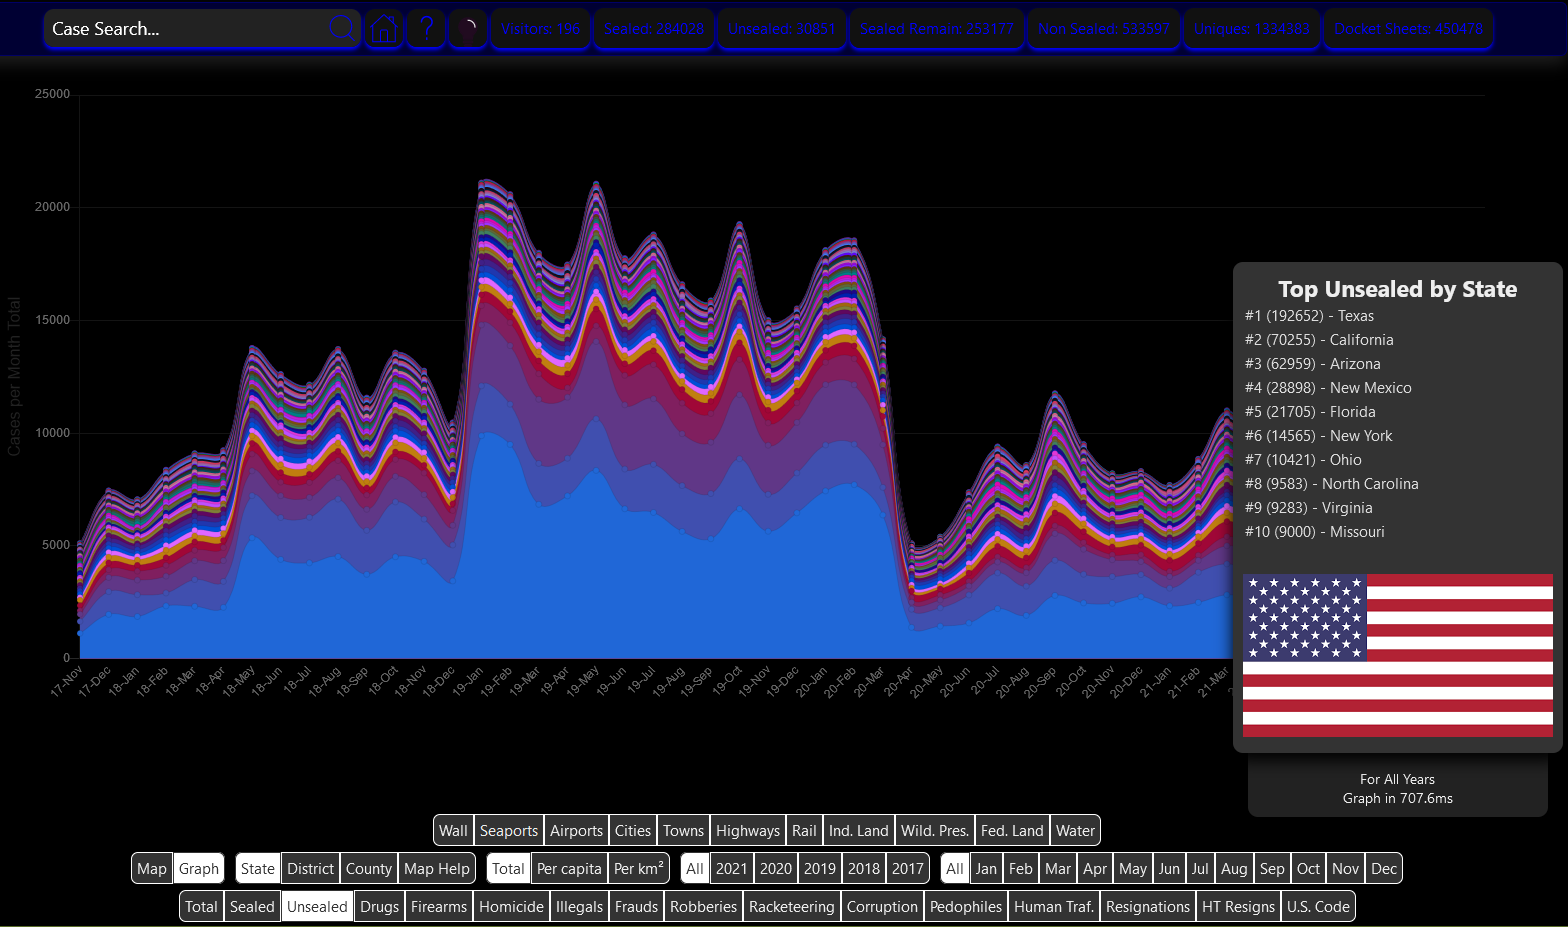
Task: Filter by month Nov
Action: 1346,868
